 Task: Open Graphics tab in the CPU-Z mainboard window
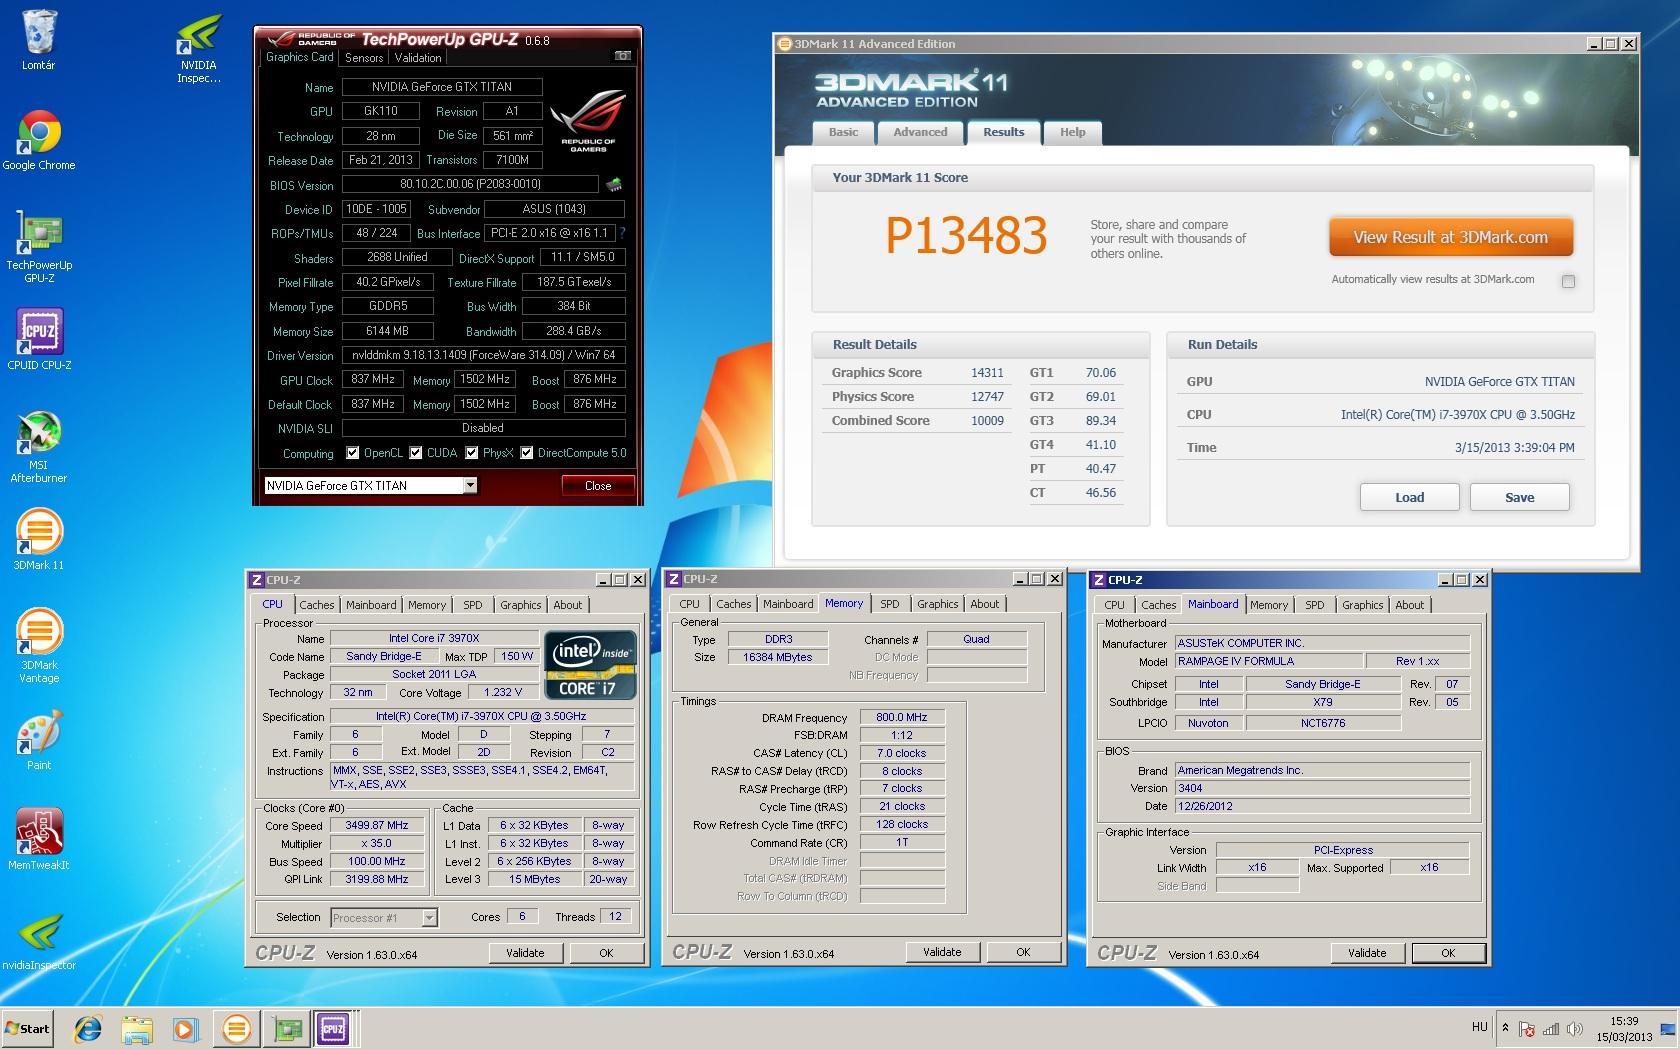(x=1362, y=605)
